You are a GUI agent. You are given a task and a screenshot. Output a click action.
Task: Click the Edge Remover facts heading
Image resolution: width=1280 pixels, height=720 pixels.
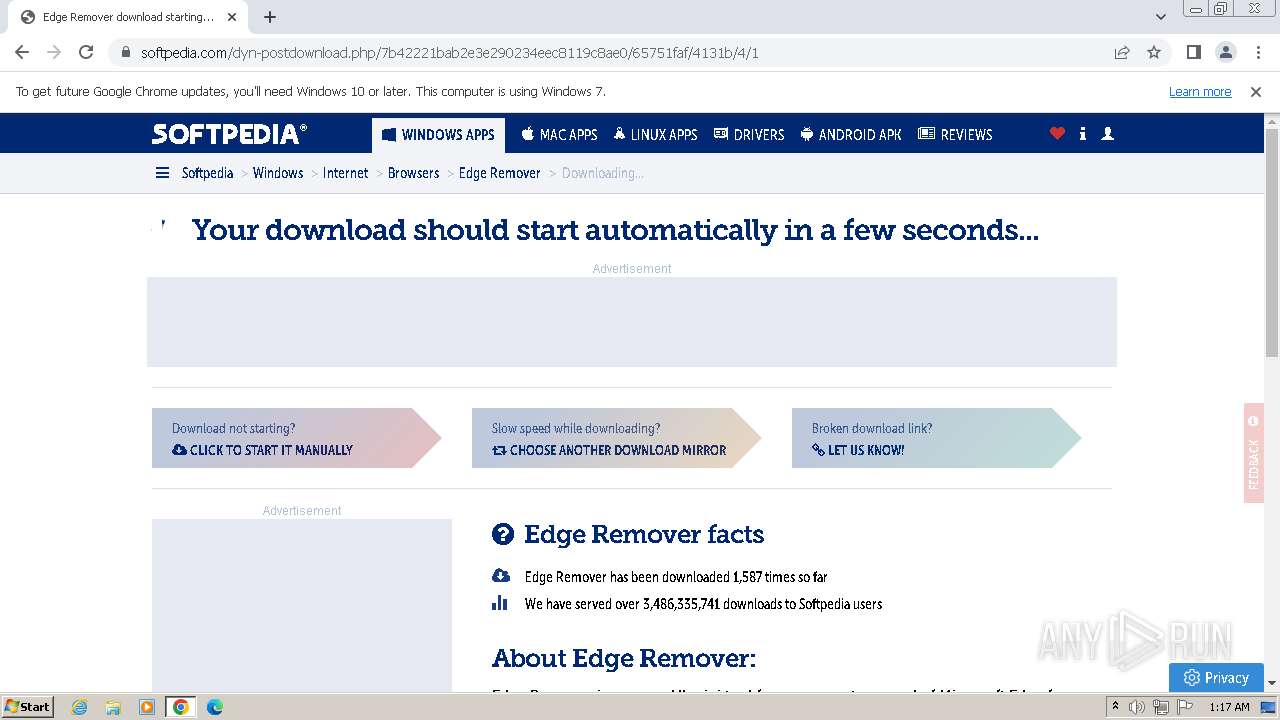coord(644,534)
